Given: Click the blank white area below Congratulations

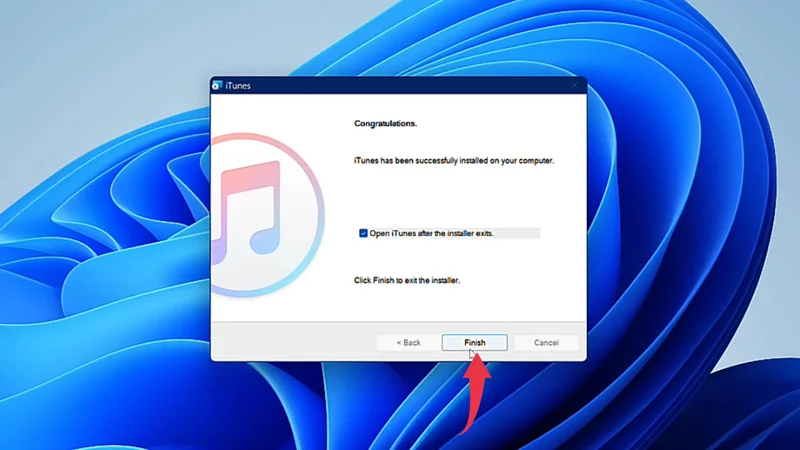Looking at the screenshot, I should (450, 195).
